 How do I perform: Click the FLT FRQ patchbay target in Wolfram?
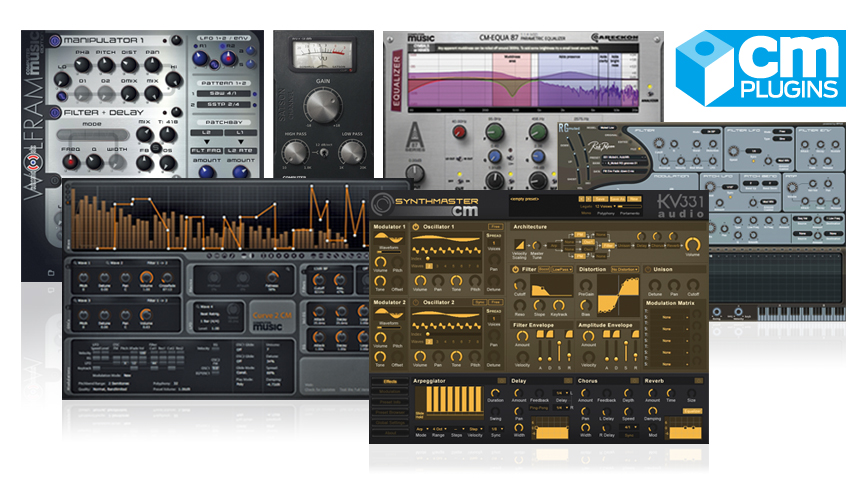206,150
